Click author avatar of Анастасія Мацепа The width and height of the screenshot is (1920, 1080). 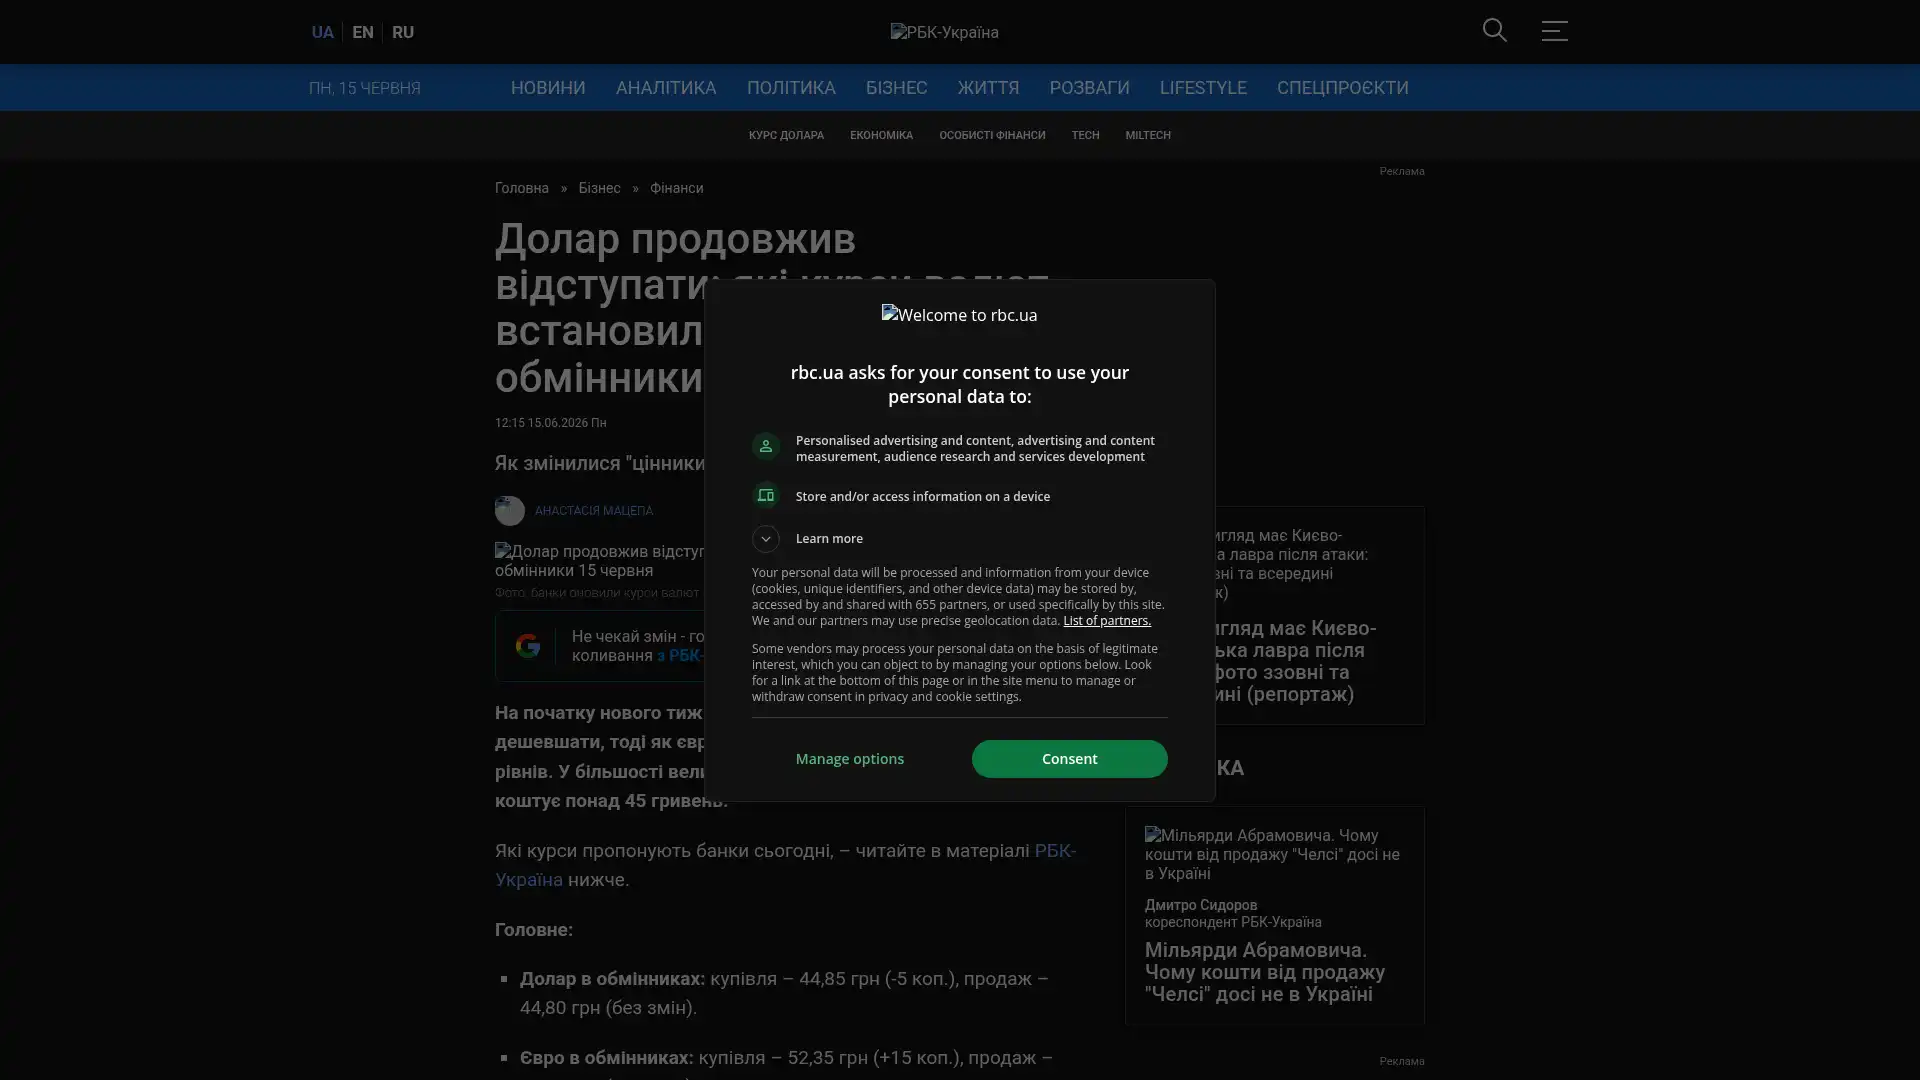tap(509, 511)
